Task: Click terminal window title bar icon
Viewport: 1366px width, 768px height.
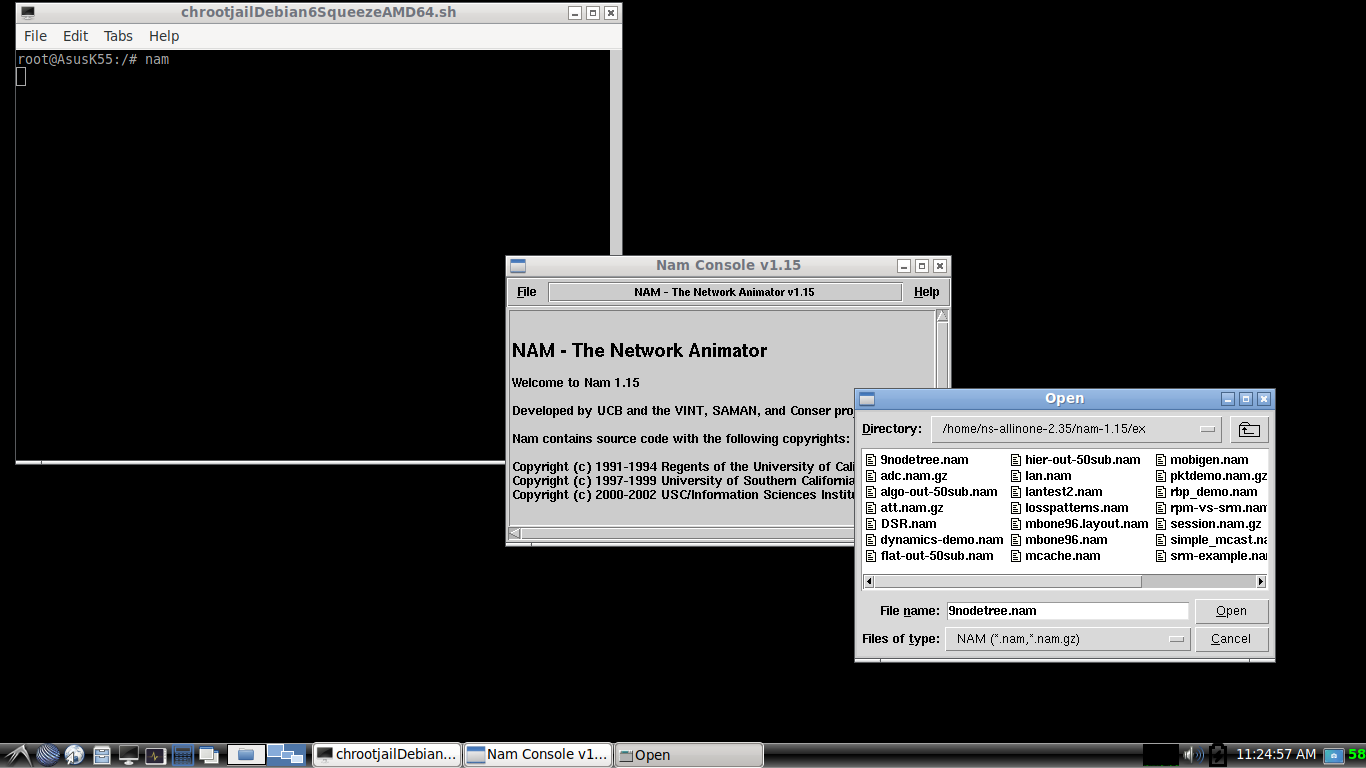Action: point(28,13)
